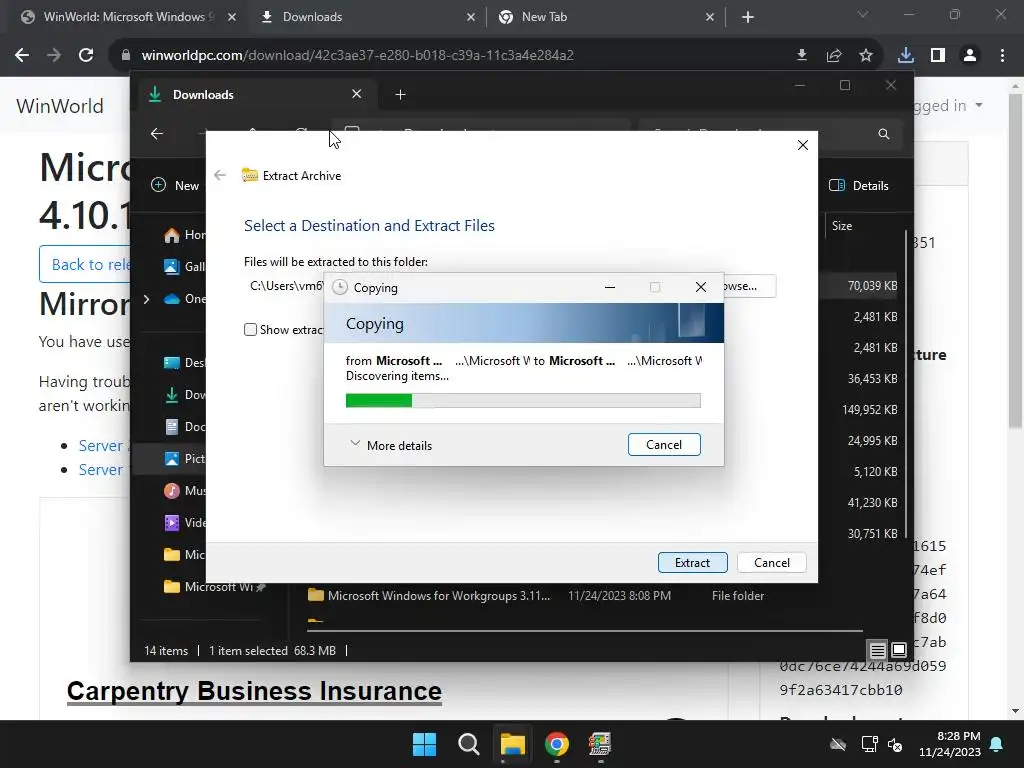Viewport: 1024px width, 768px height.
Task: Open Google Chrome from taskbar
Action: point(556,744)
